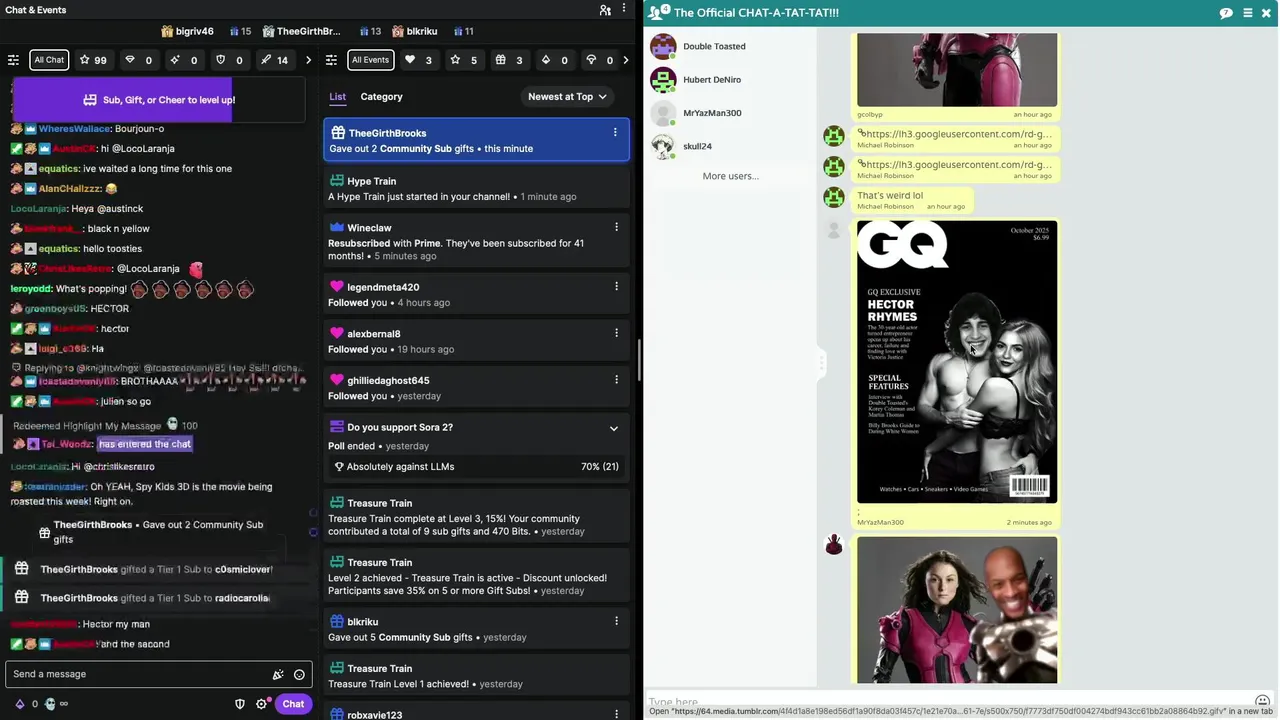Open chat settings gear icon

click(262, 704)
